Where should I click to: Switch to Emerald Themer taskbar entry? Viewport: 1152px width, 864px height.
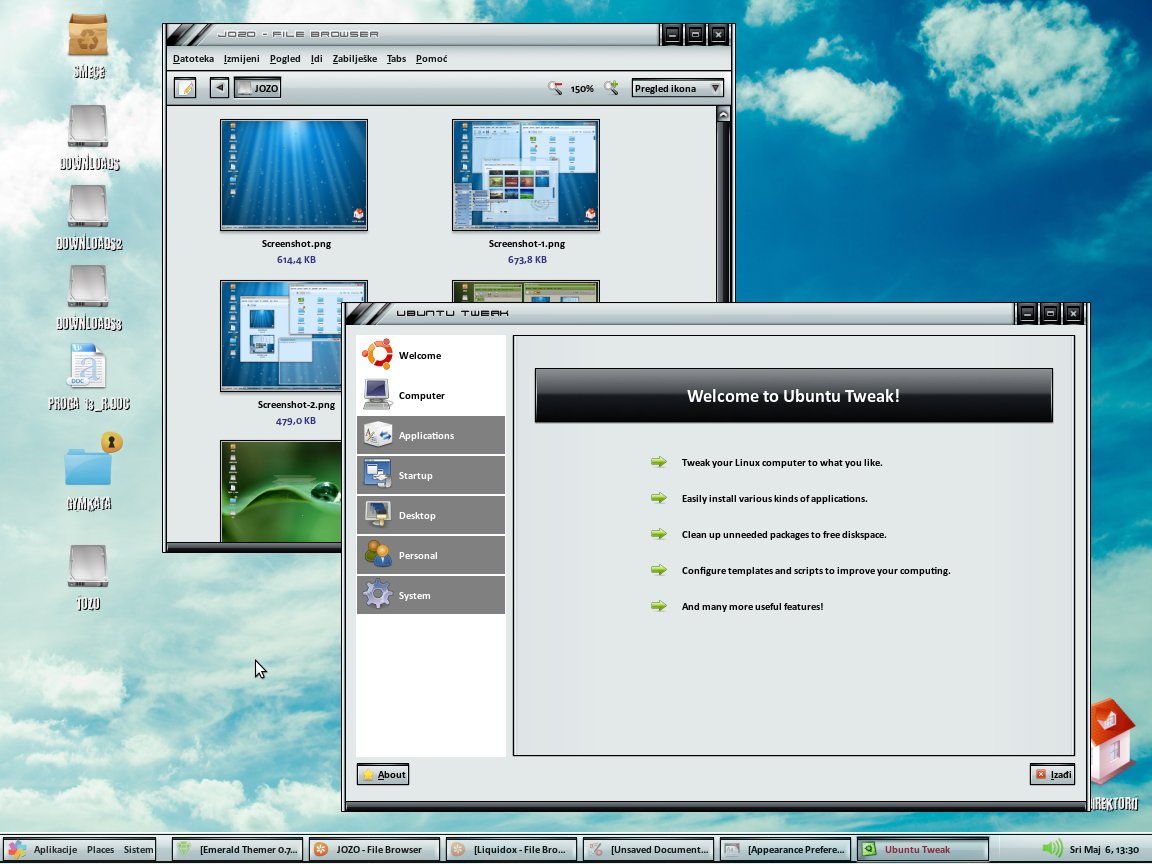(x=238, y=849)
